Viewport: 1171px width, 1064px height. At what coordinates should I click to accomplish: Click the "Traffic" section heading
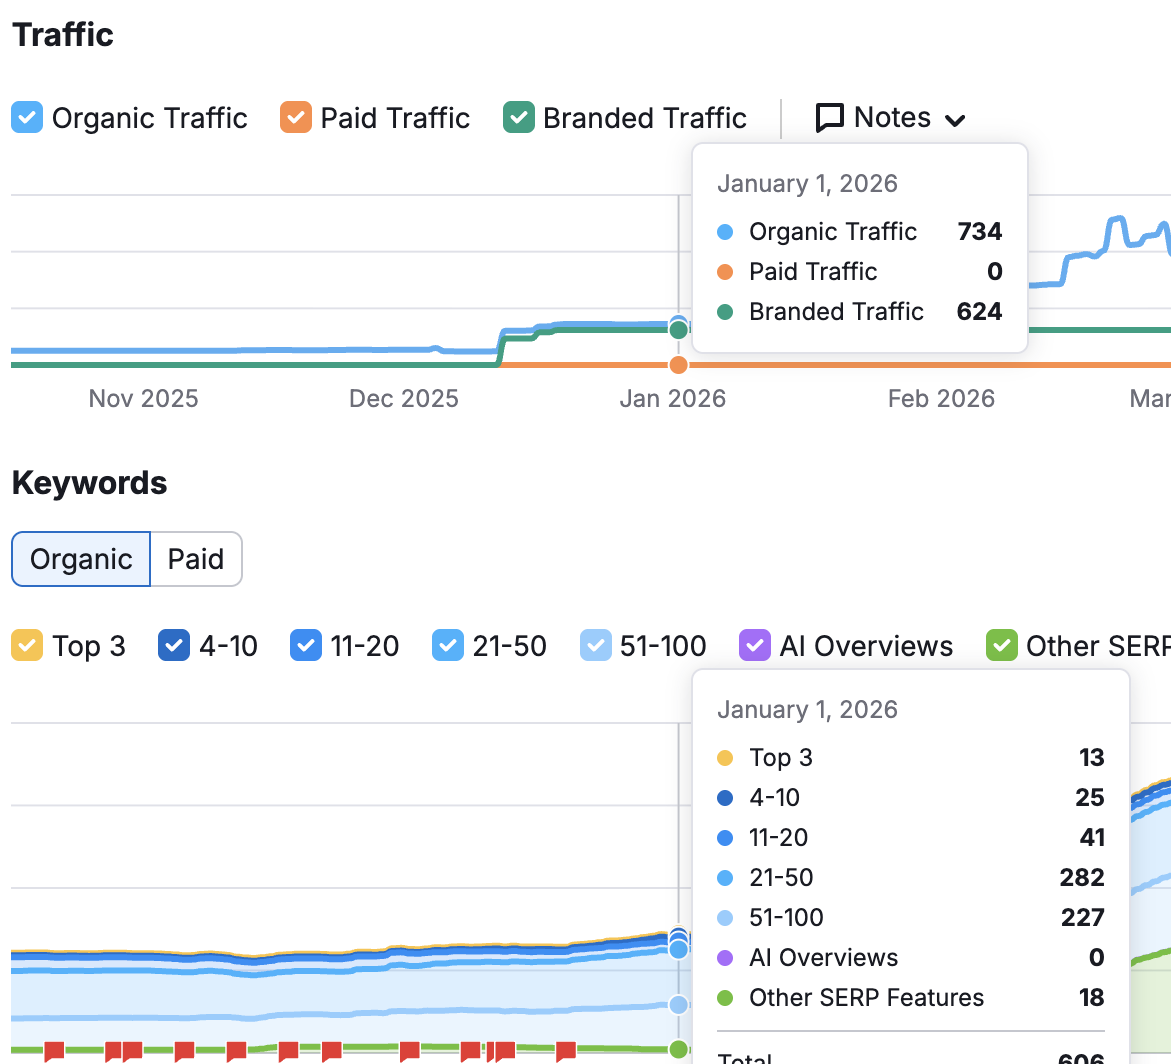tap(63, 35)
